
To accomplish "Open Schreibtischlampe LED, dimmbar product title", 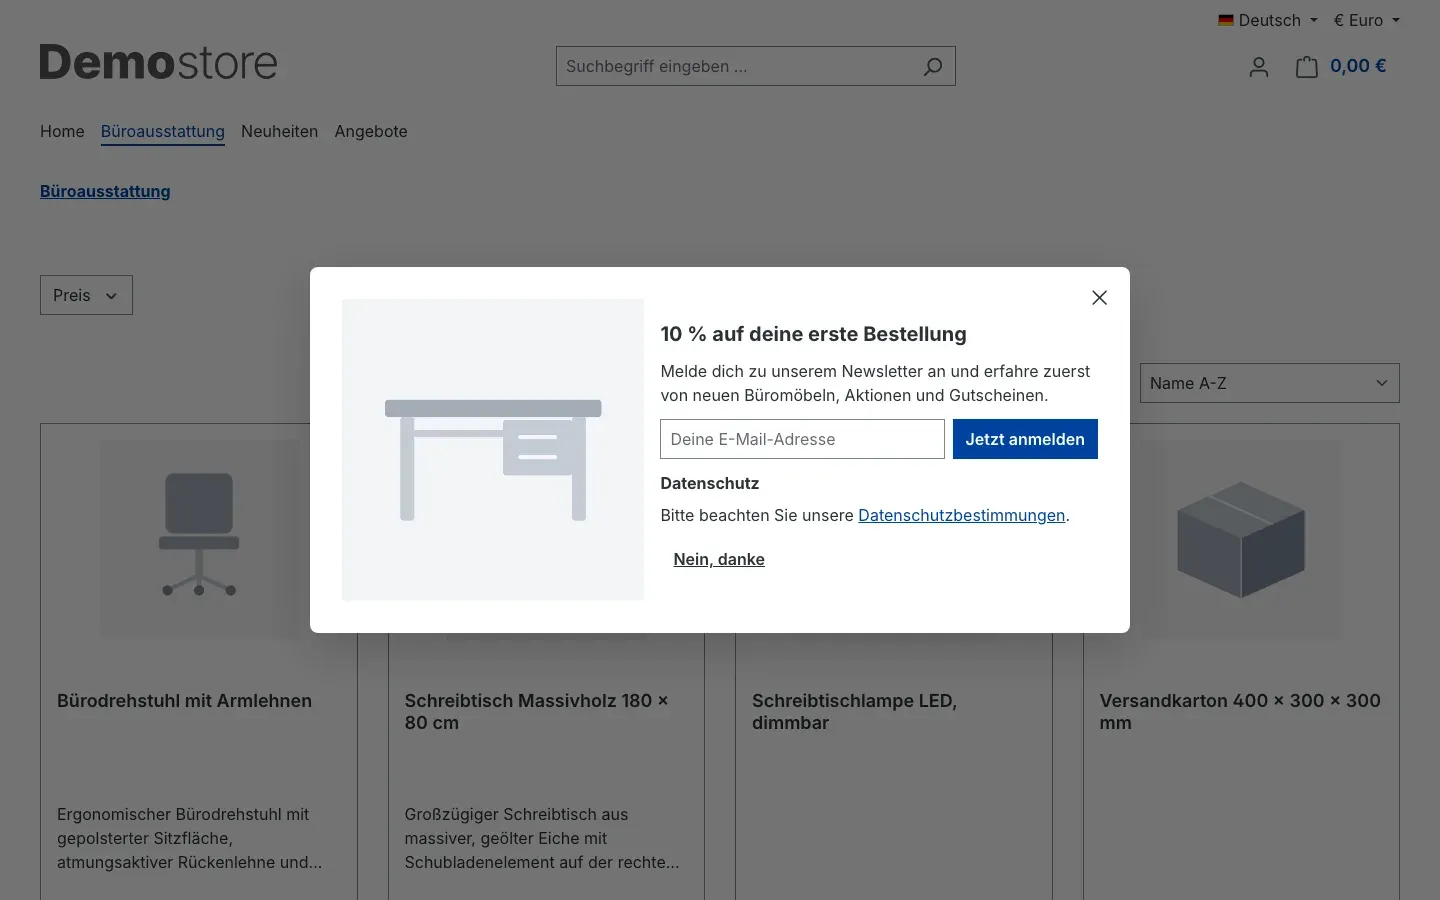I will click(854, 712).
